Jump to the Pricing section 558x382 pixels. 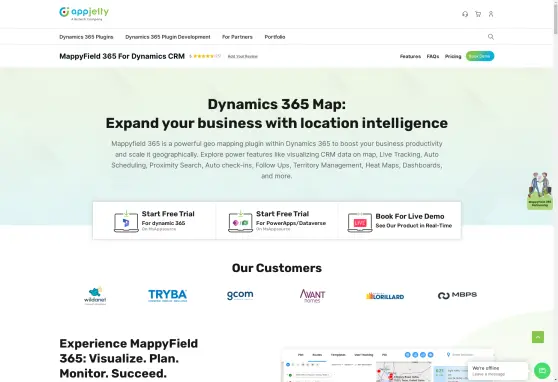453,56
